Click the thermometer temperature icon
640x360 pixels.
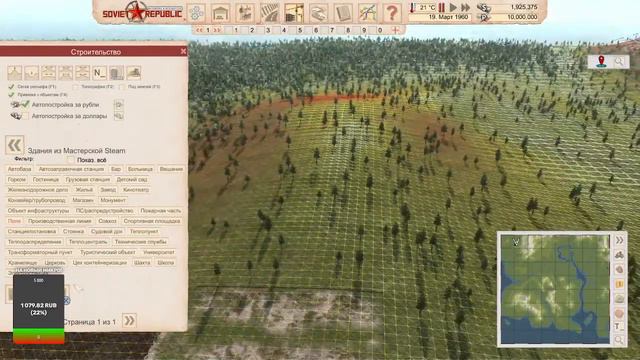tap(413, 7)
